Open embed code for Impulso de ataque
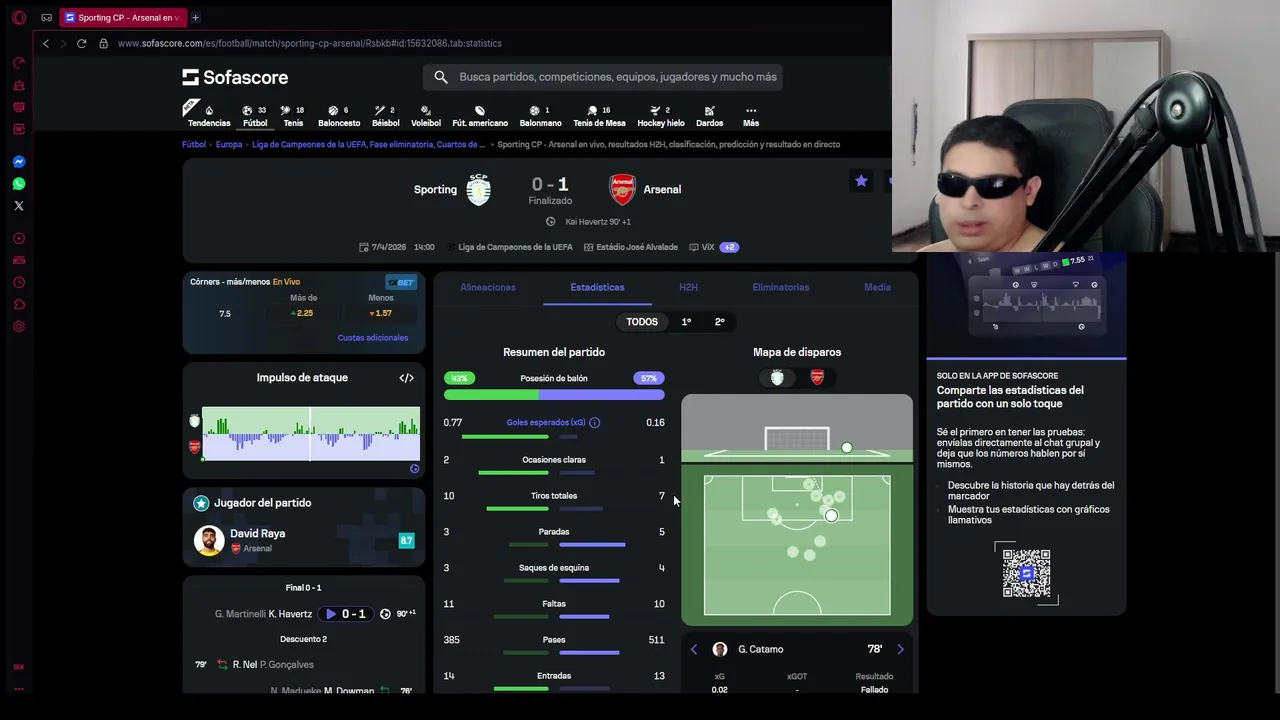Screen dimensions: 1280x720 tap(406, 378)
